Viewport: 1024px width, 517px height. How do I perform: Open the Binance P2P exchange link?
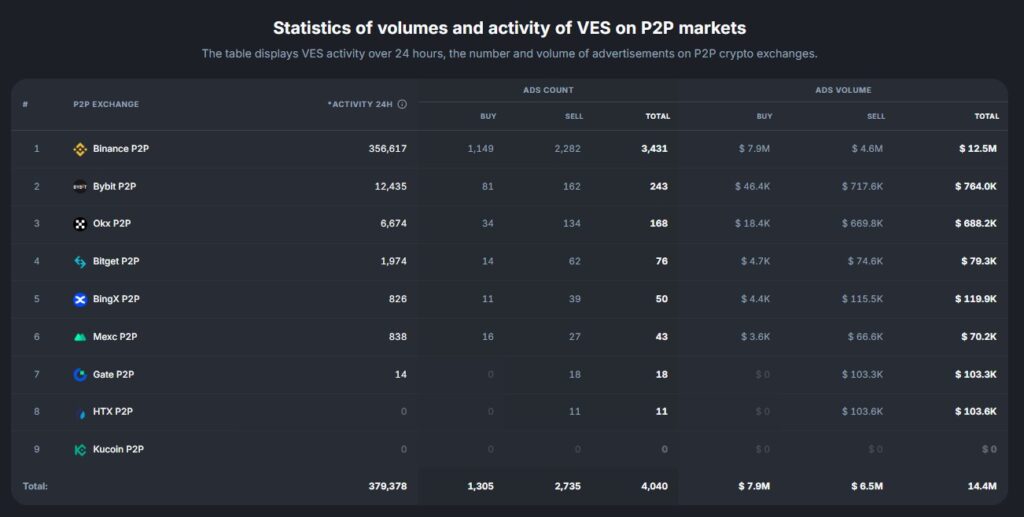121,149
